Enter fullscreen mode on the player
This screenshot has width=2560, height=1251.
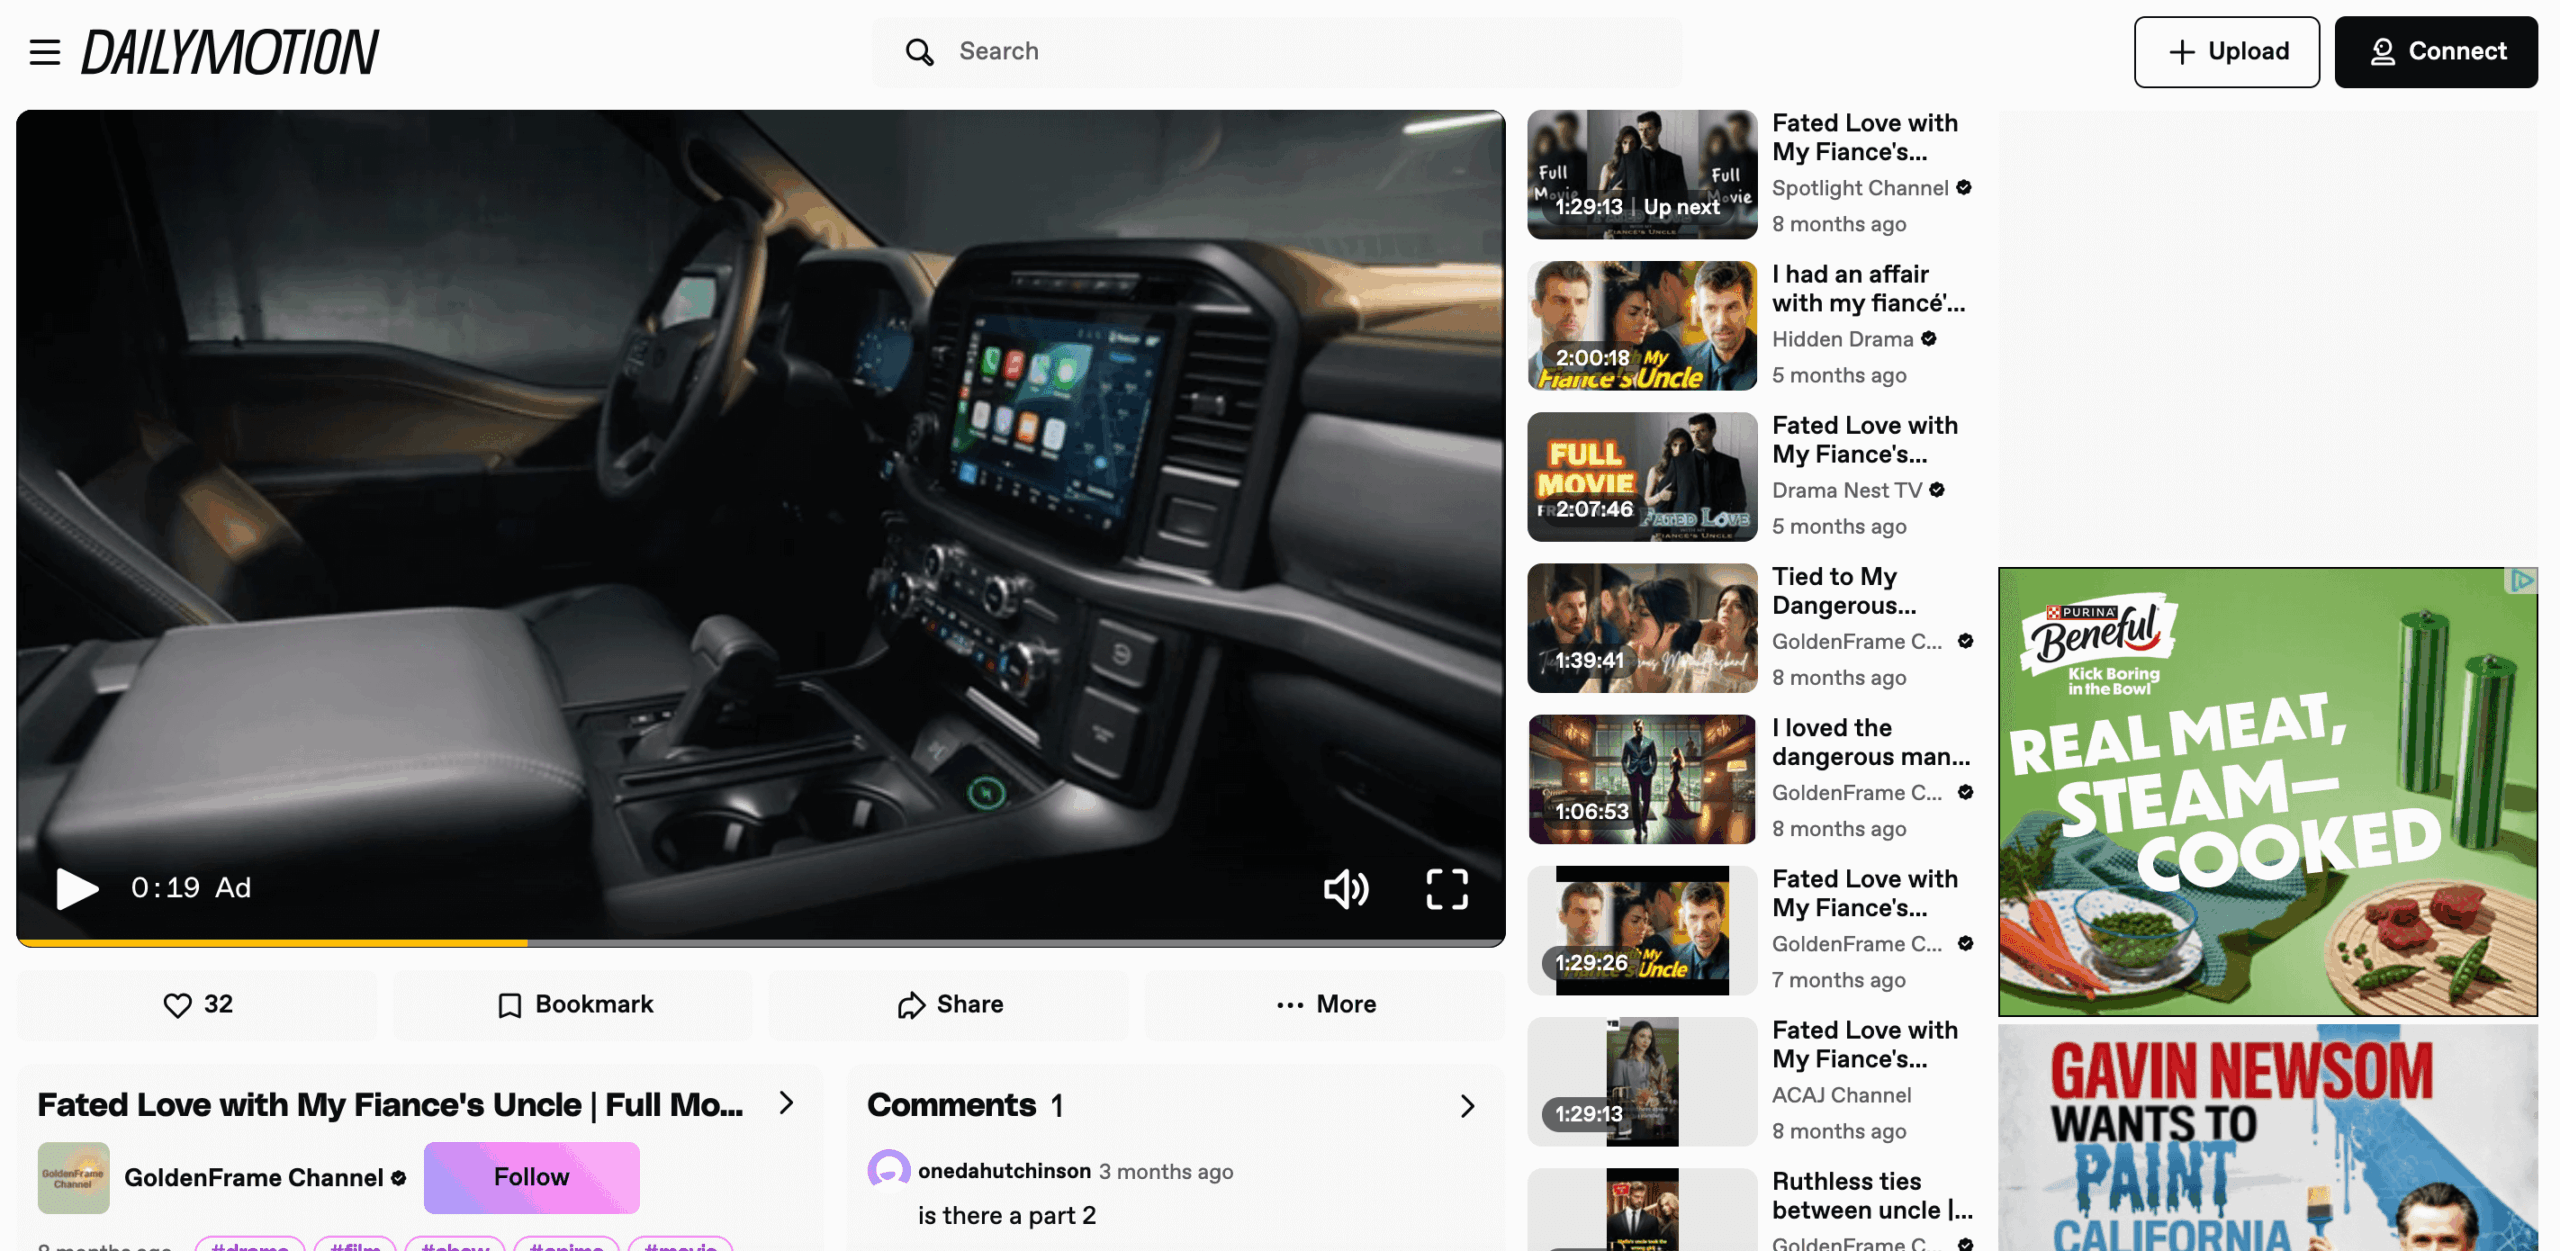[x=1447, y=888]
